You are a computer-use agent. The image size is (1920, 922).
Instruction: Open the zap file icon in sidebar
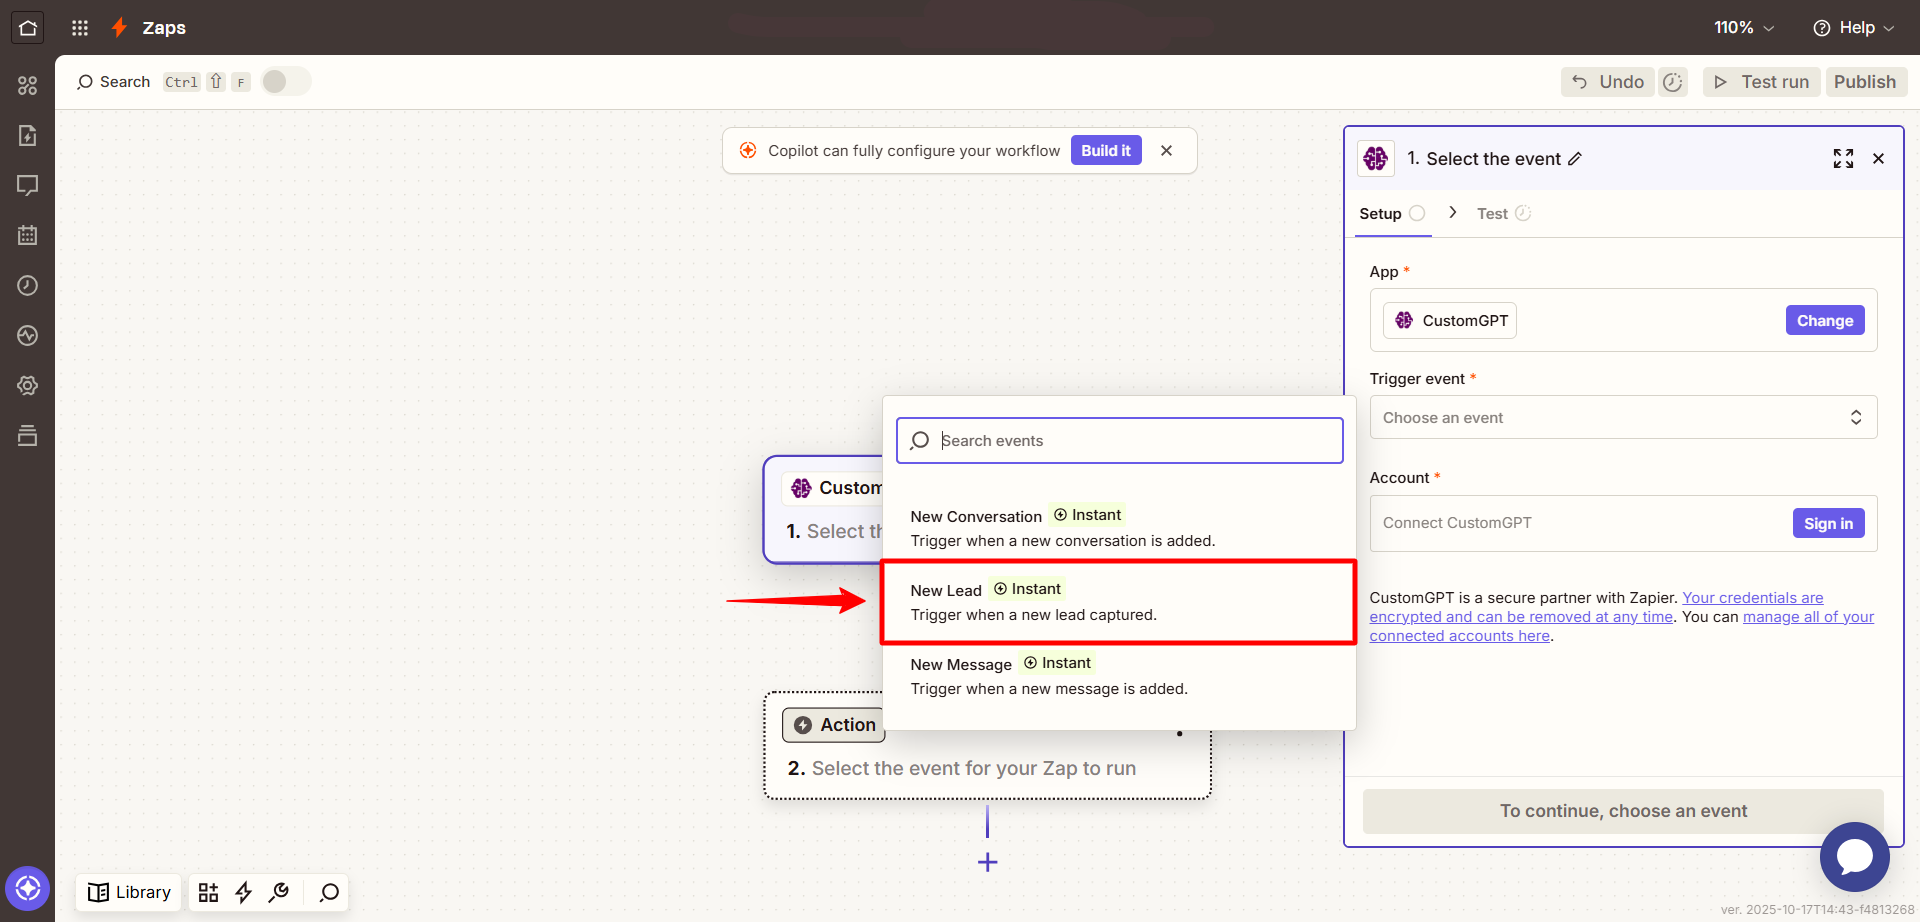coord(28,135)
